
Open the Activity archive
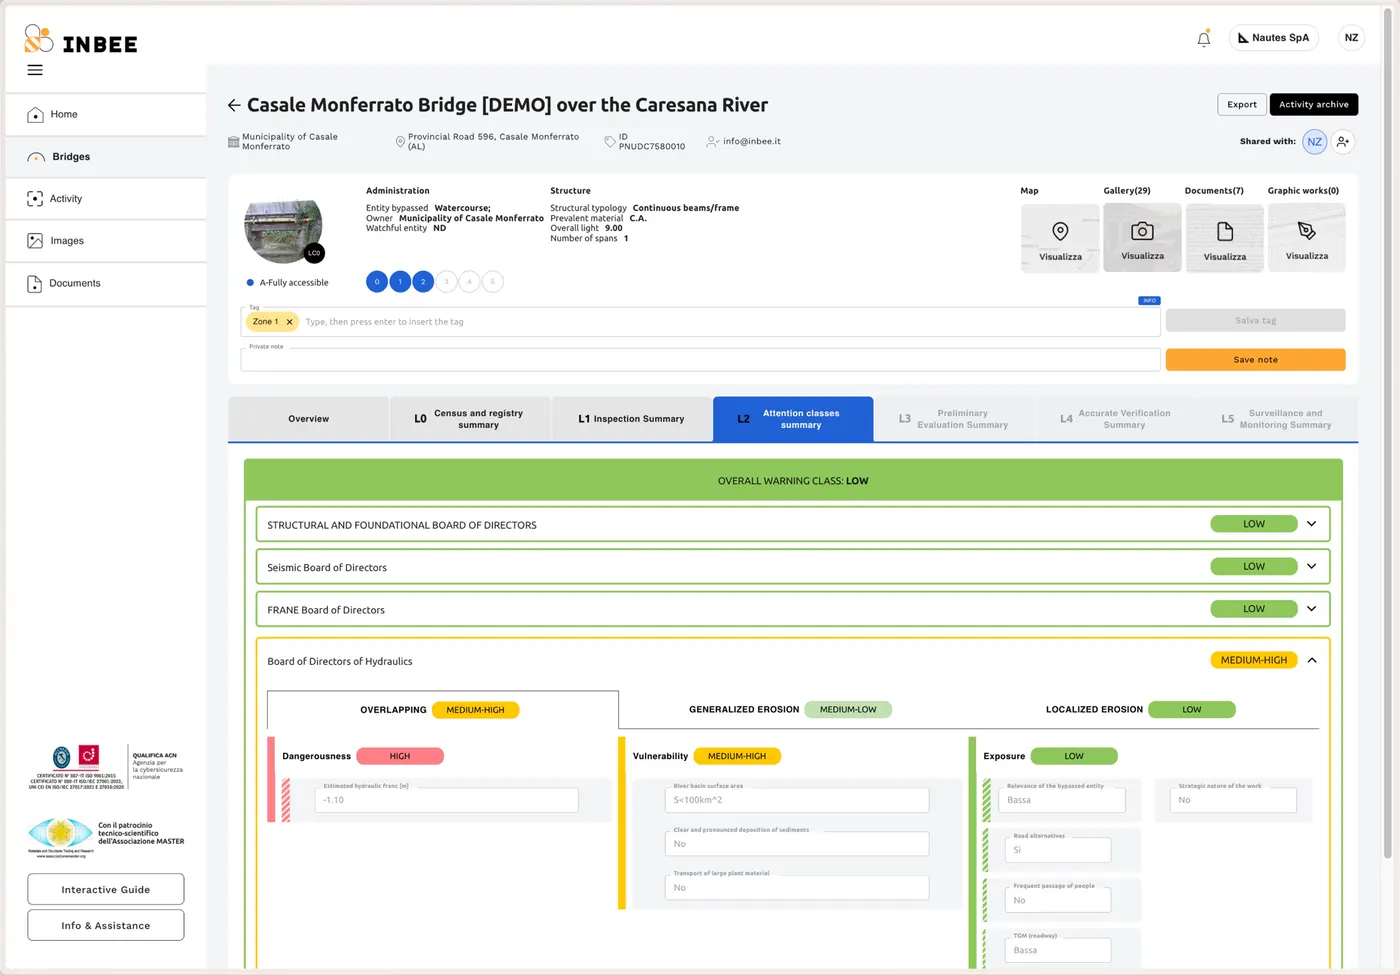[1314, 104]
